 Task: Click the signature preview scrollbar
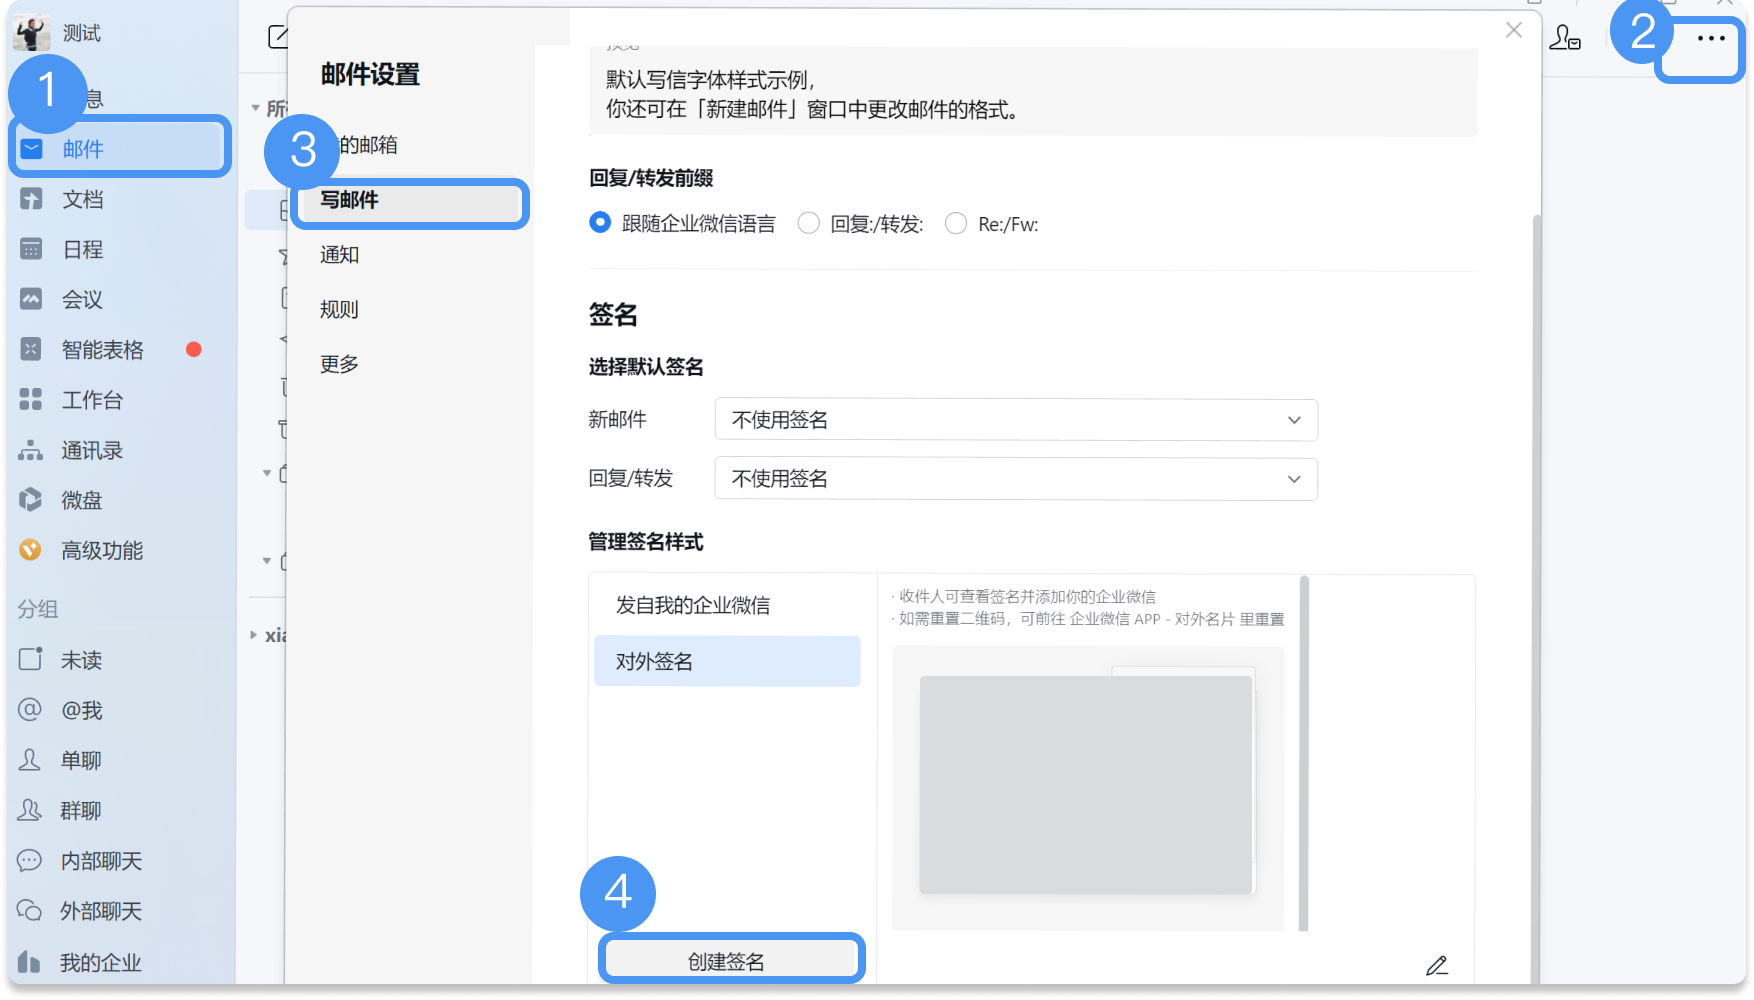[1304, 753]
